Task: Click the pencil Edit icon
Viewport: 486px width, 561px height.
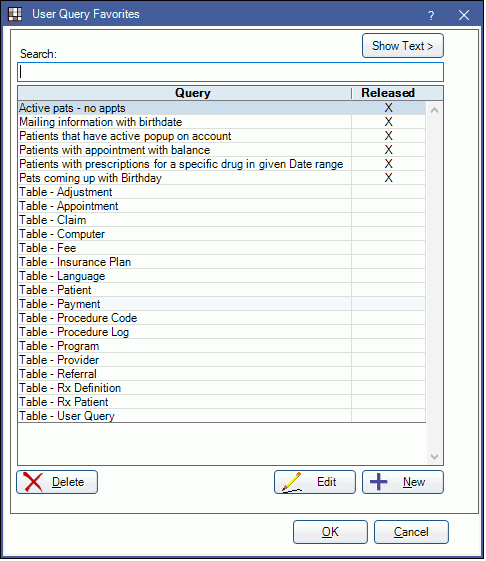Action: tap(292, 482)
